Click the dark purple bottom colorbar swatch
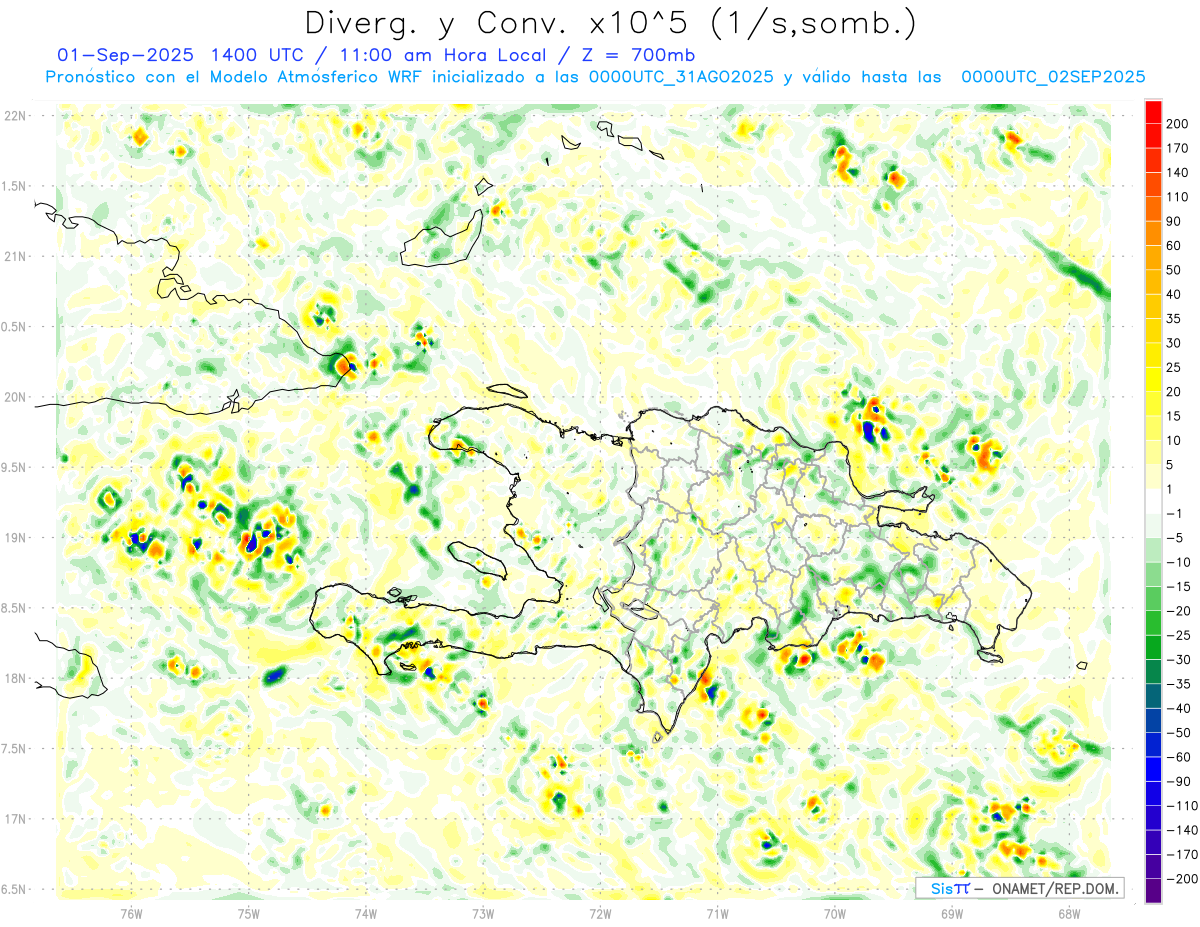 (1154, 891)
